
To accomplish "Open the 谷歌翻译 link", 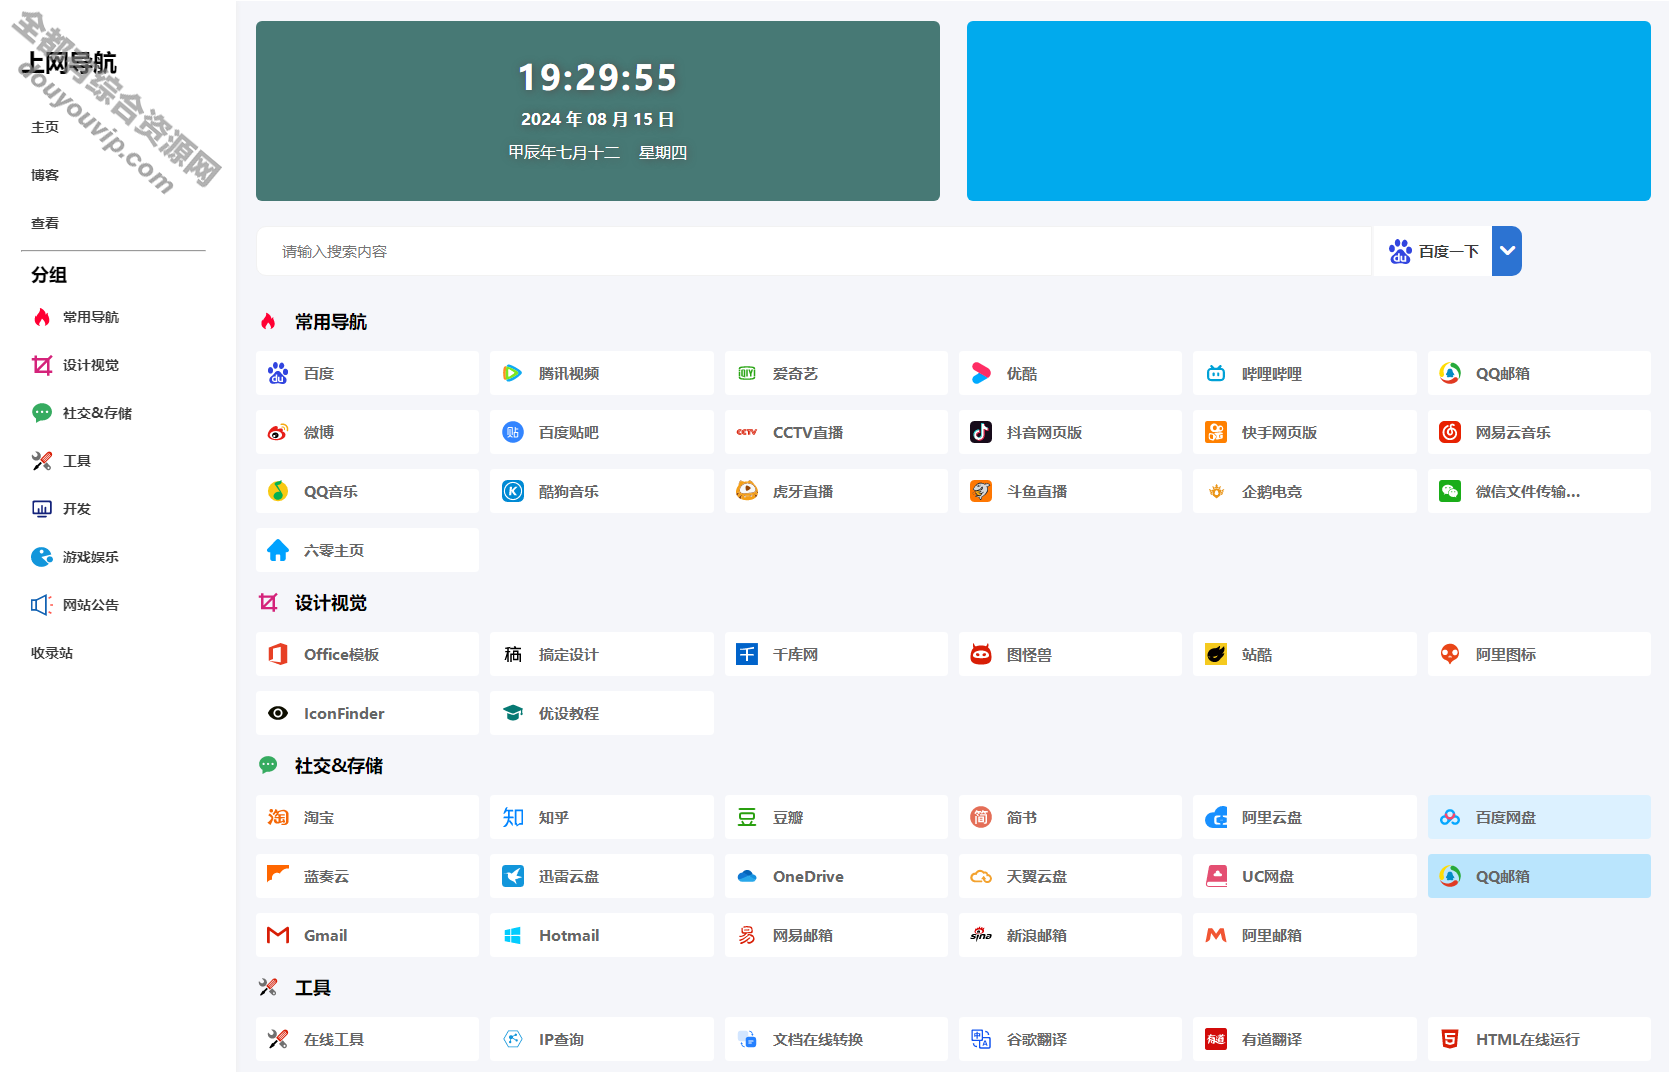I will click(1070, 1039).
